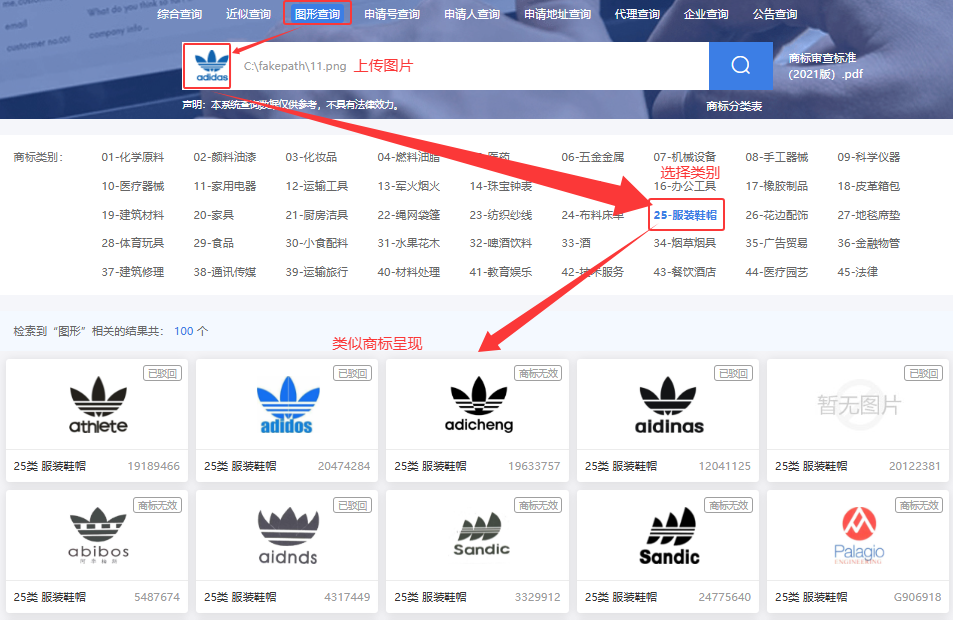Open the 申请号查询 tab
The height and width of the screenshot is (620, 953).
coord(391,14)
